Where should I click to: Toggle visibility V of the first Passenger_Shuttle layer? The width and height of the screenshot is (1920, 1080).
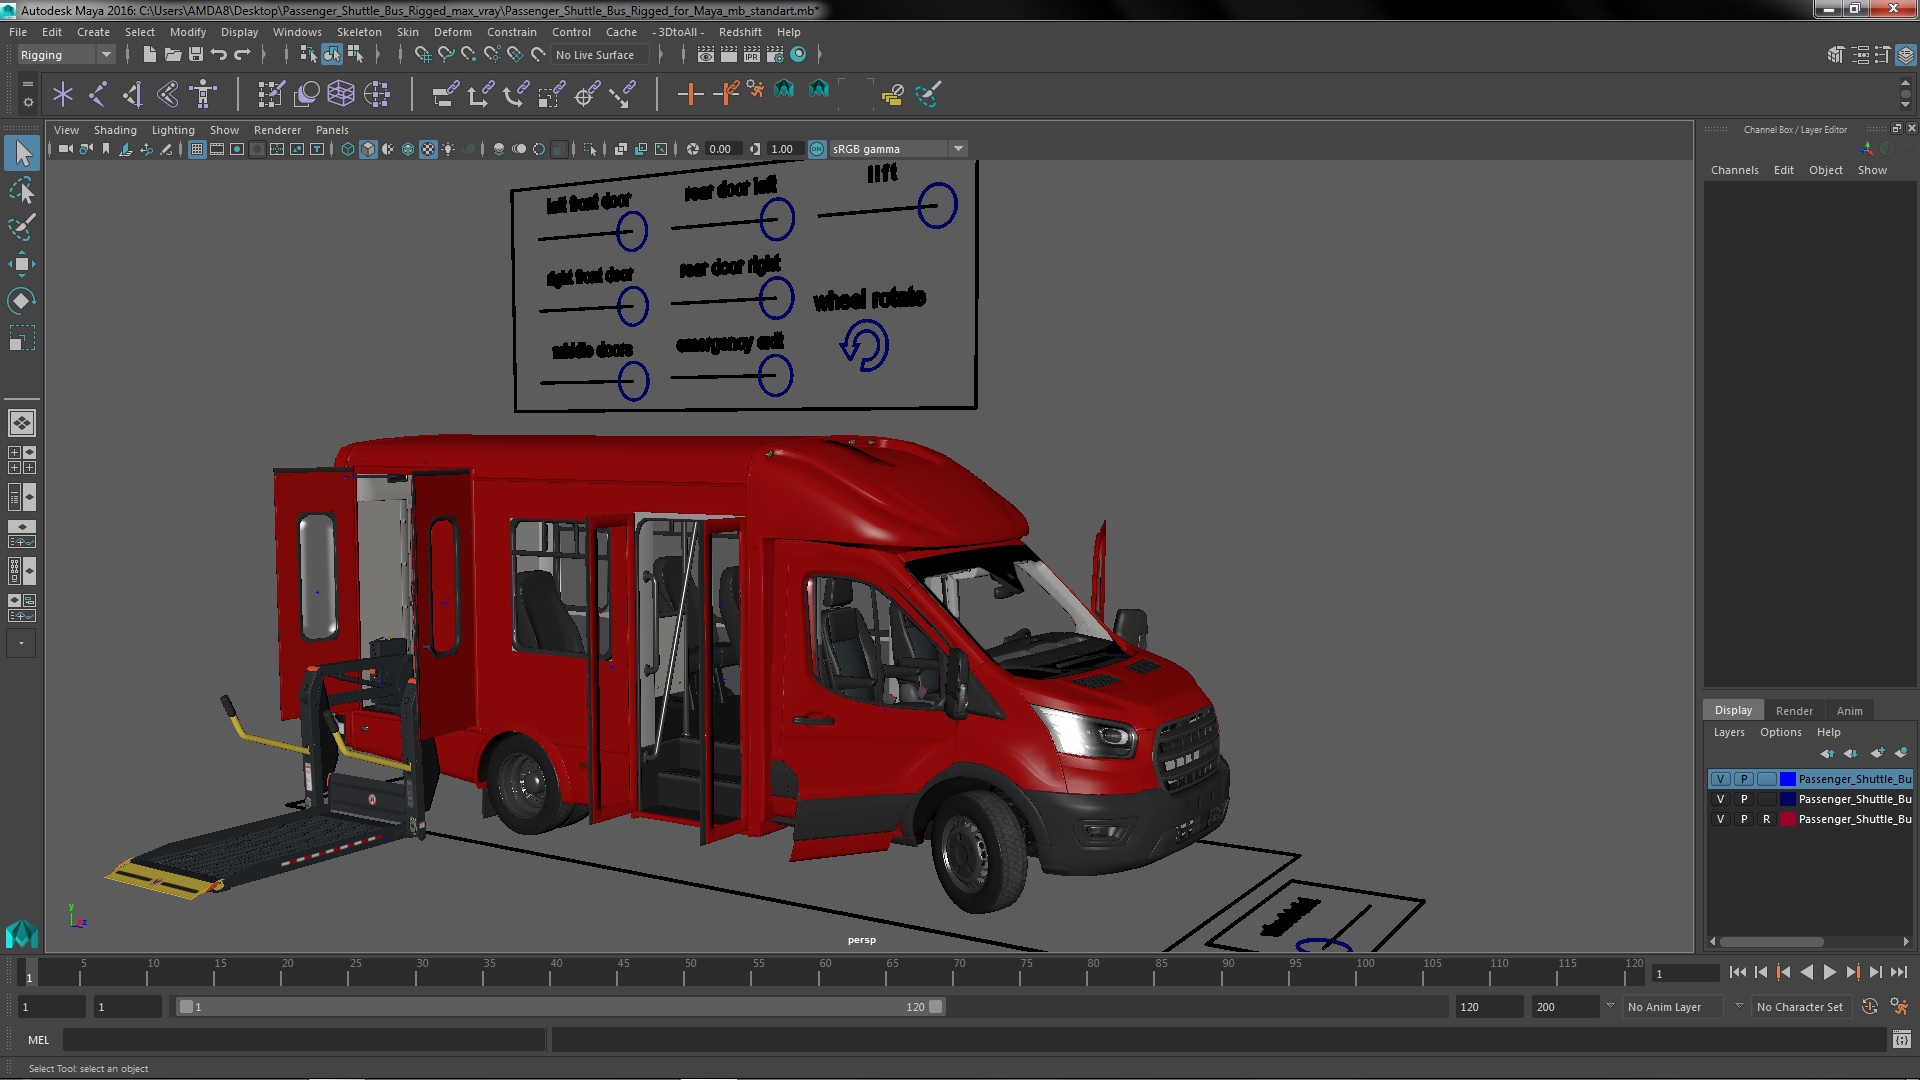pos(1720,779)
